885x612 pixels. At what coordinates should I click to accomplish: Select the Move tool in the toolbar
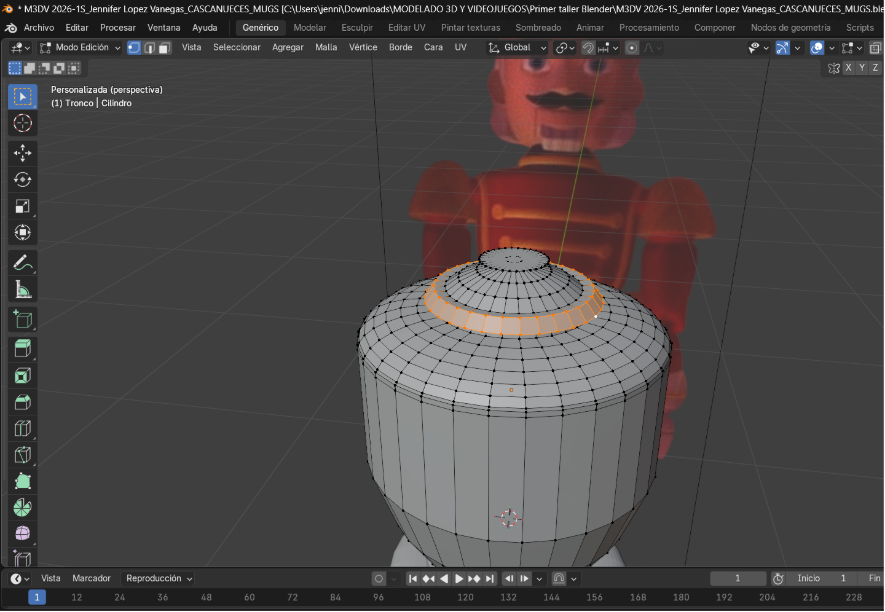[x=22, y=150]
